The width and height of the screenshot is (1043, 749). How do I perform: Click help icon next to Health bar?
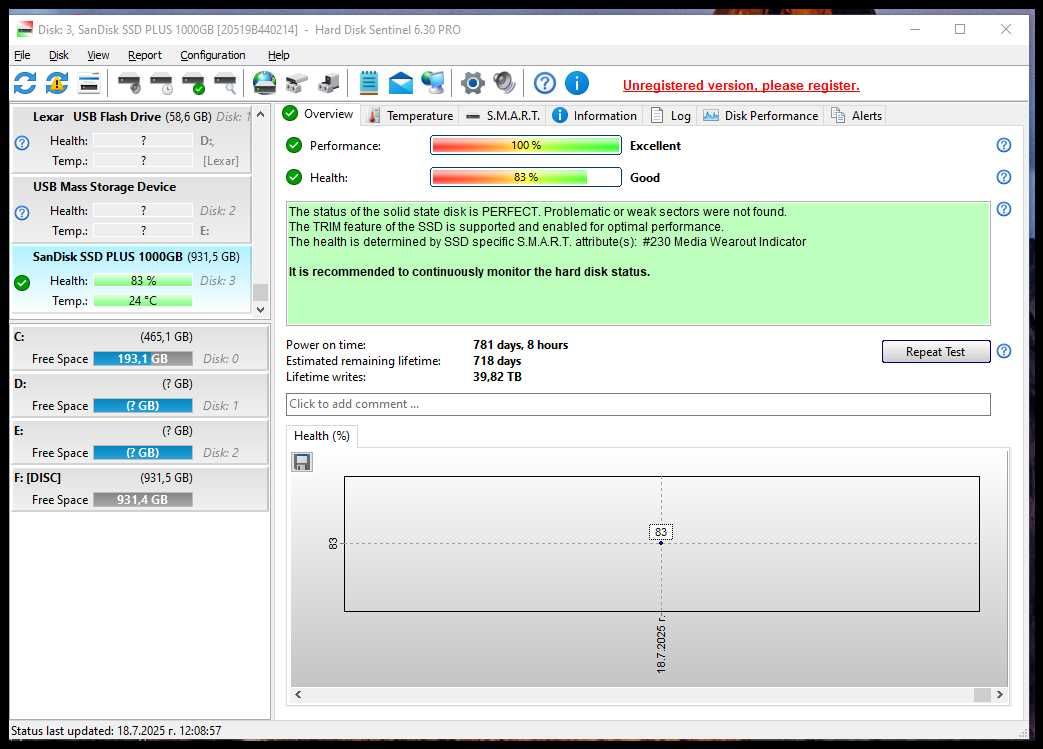[1004, 177]
